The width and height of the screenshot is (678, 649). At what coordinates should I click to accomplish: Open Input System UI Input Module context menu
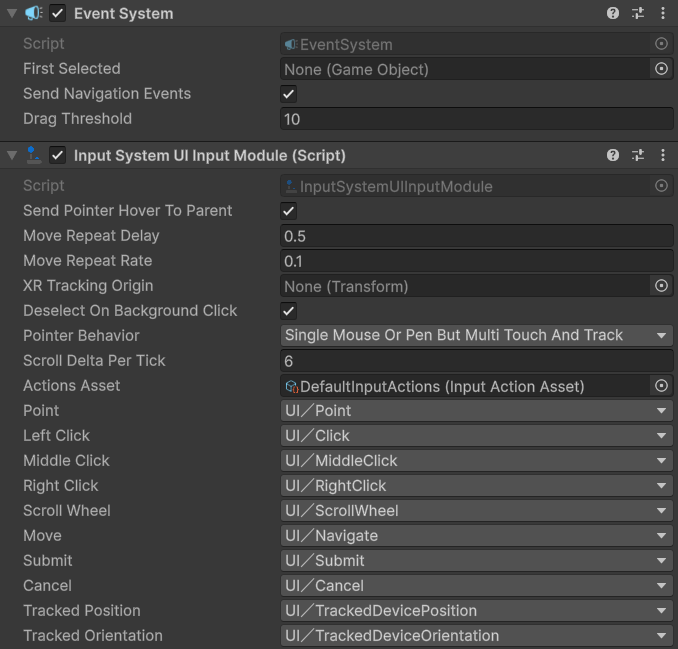(x=663, y=155)
